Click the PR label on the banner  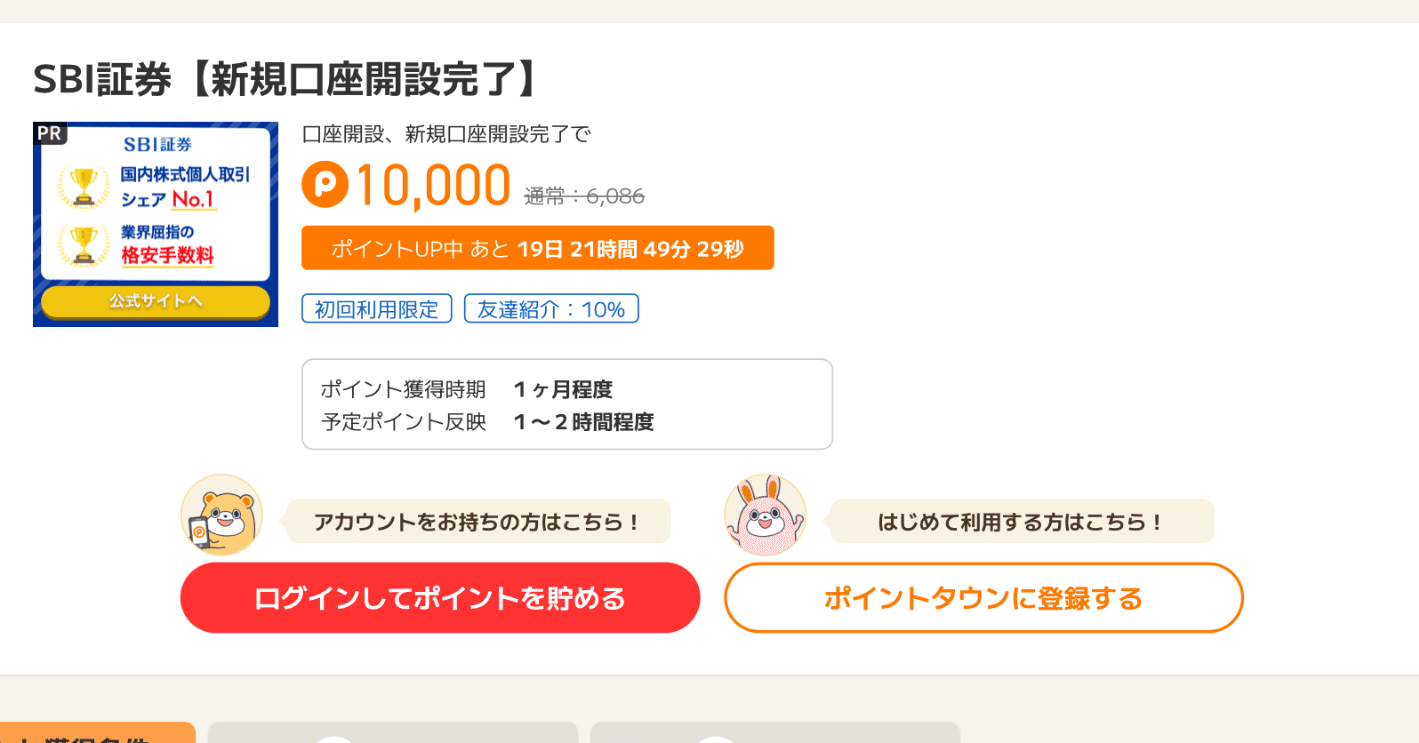(x=50, y=133)
